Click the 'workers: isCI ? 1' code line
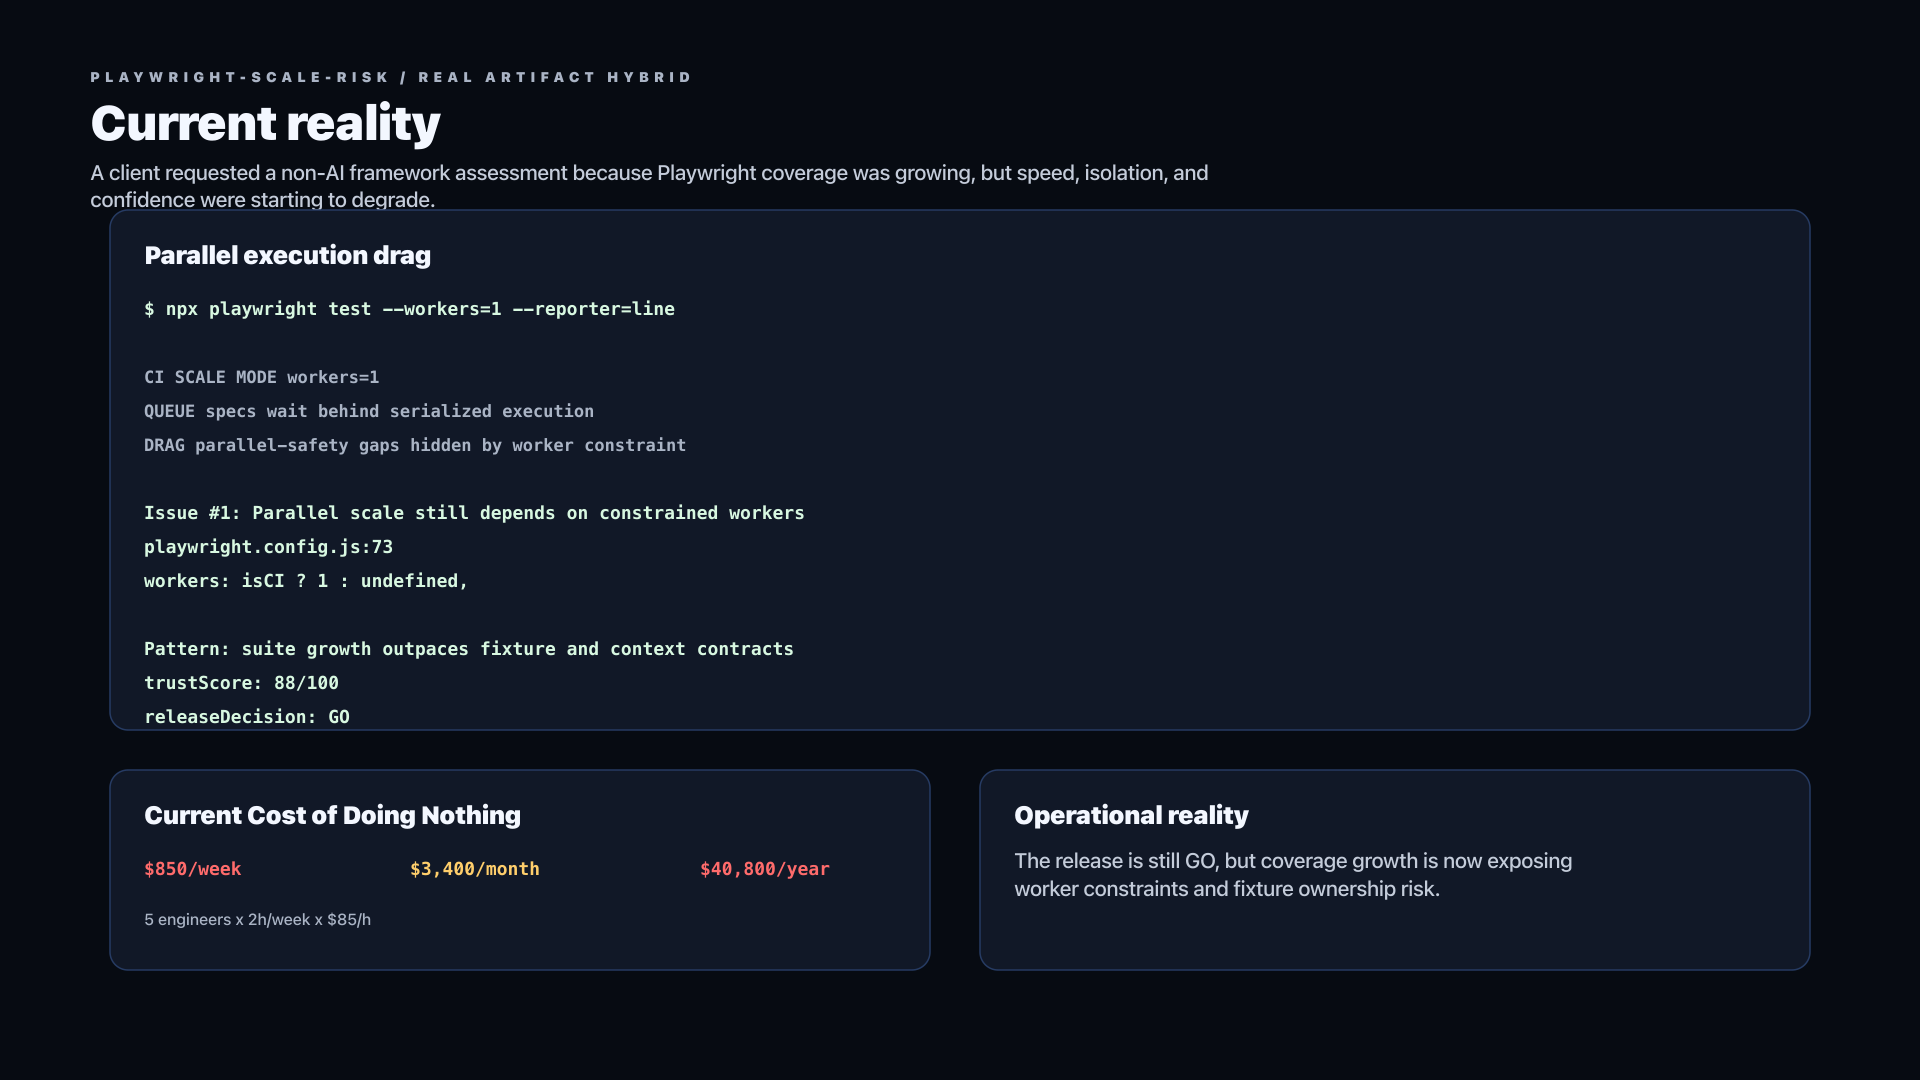The width and height of the screenshot is (1920, 1080). pyautogui.click(x=306, y=581)
